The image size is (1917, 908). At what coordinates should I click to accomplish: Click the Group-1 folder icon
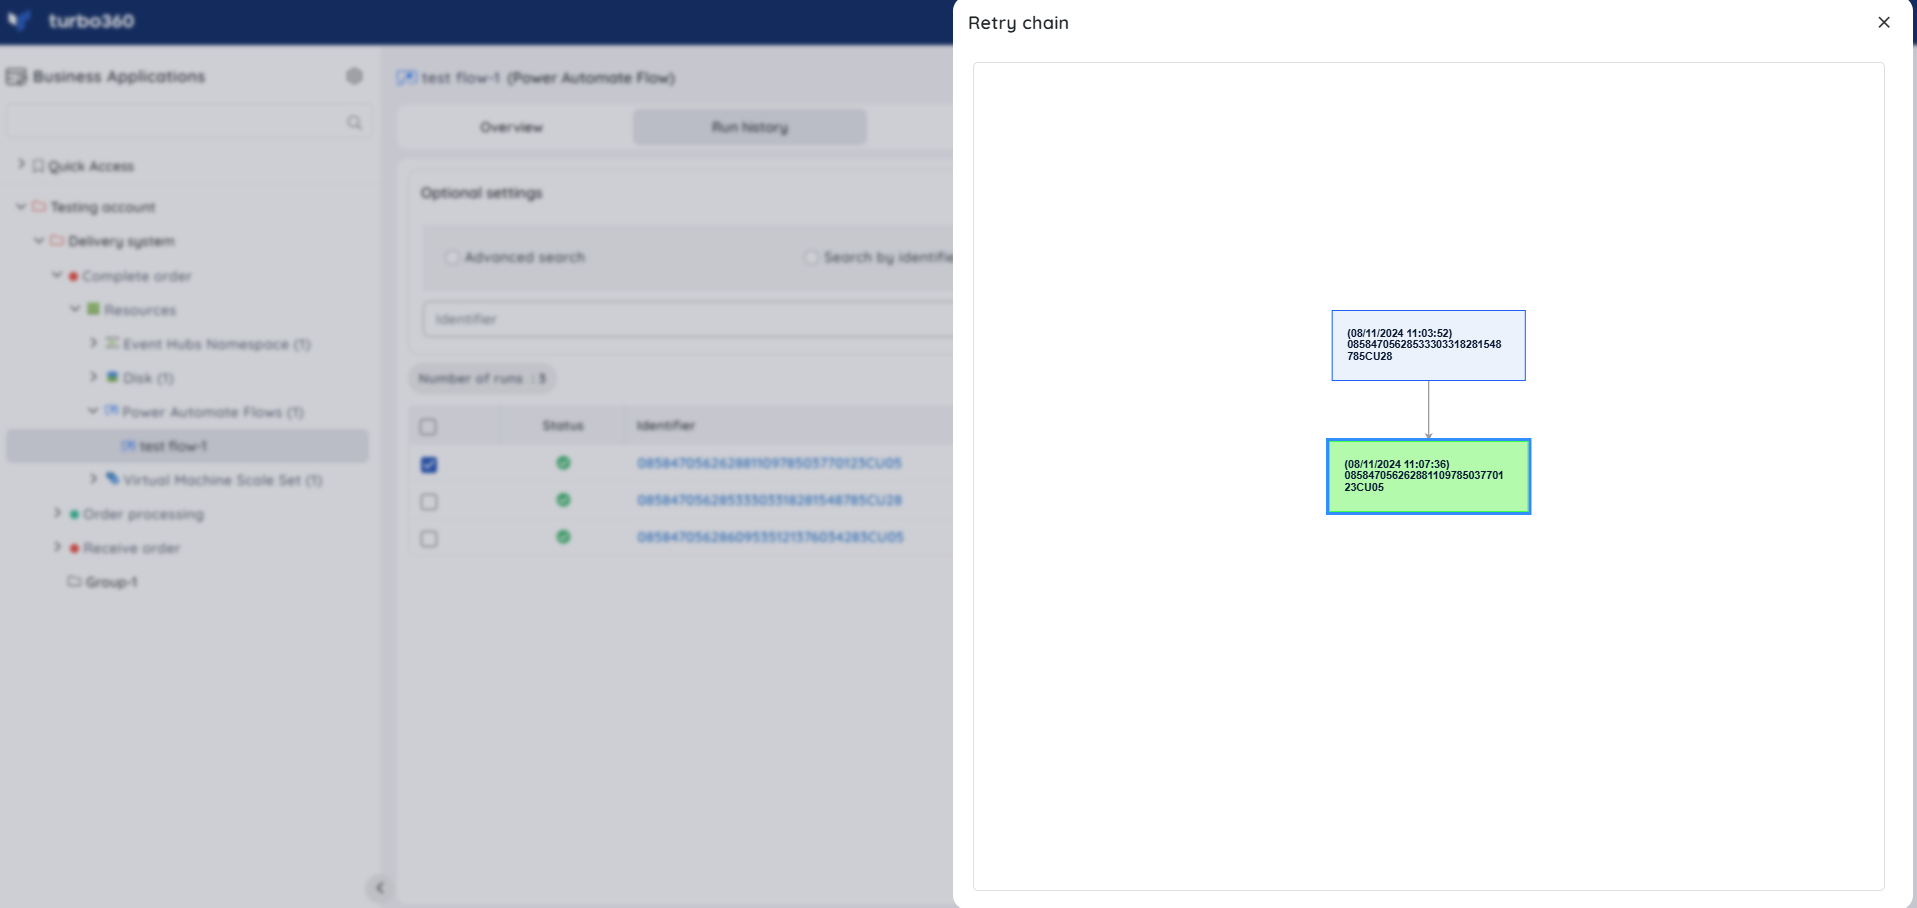point(74,581)
